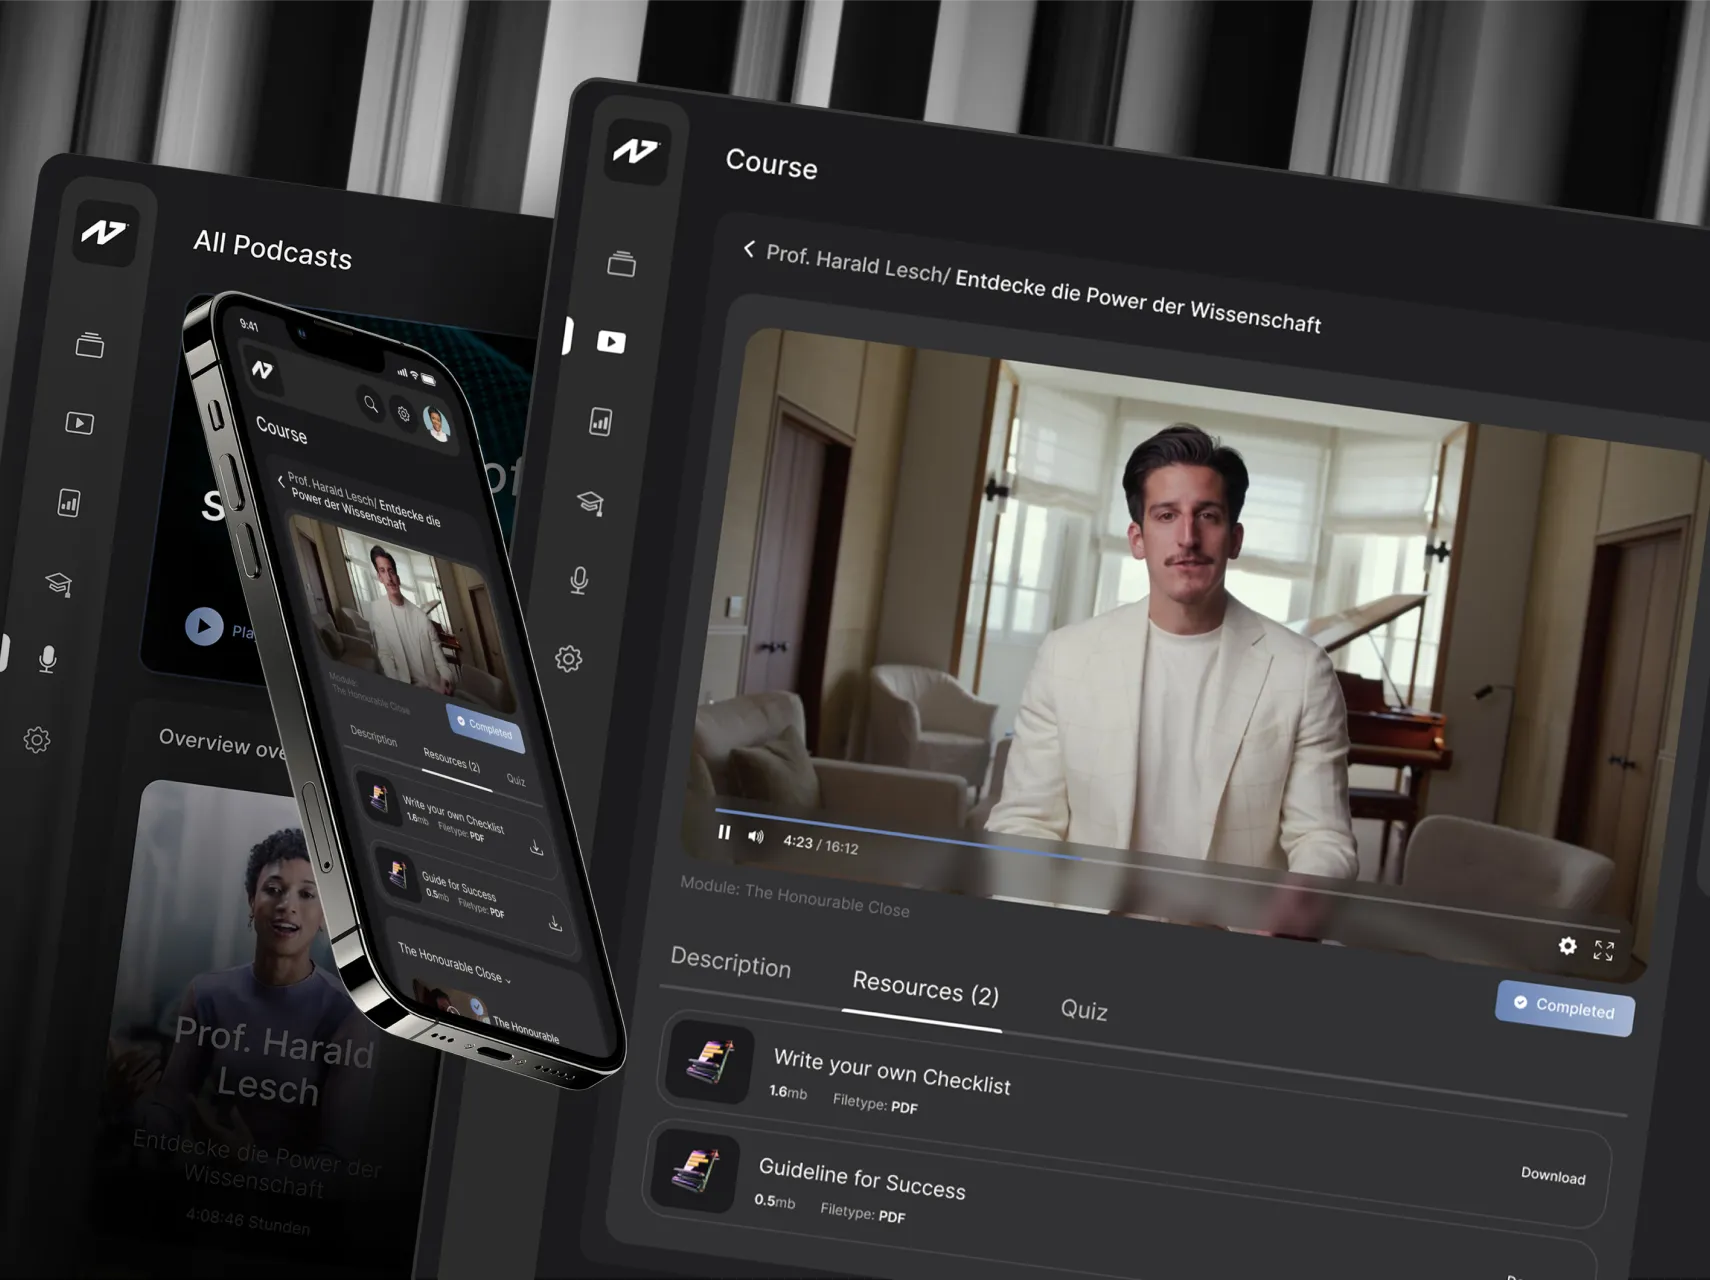Select the Resources (2) tab in Course window
This screenshot has height=1281, width=1710.
click(925, 988)
